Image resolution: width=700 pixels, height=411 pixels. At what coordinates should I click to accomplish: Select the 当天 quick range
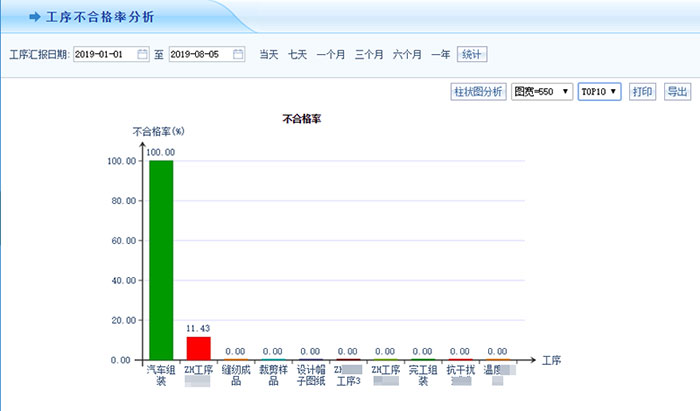tap(269, 54)
